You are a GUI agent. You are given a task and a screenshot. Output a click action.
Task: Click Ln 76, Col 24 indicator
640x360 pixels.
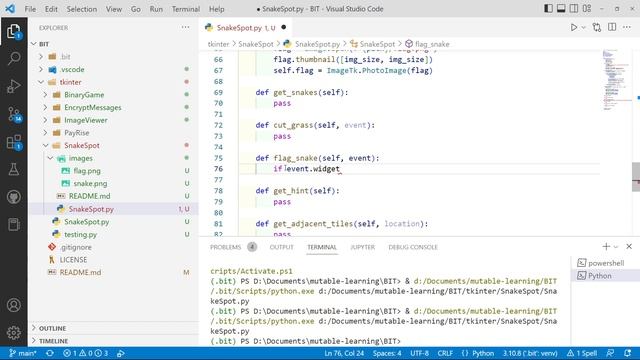tap(344, 353)
